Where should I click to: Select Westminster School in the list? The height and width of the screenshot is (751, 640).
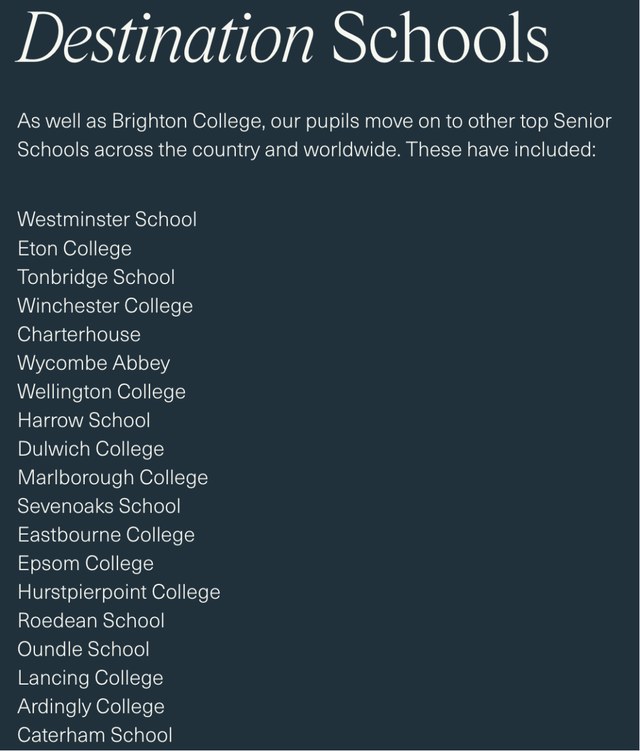[107, 219]
